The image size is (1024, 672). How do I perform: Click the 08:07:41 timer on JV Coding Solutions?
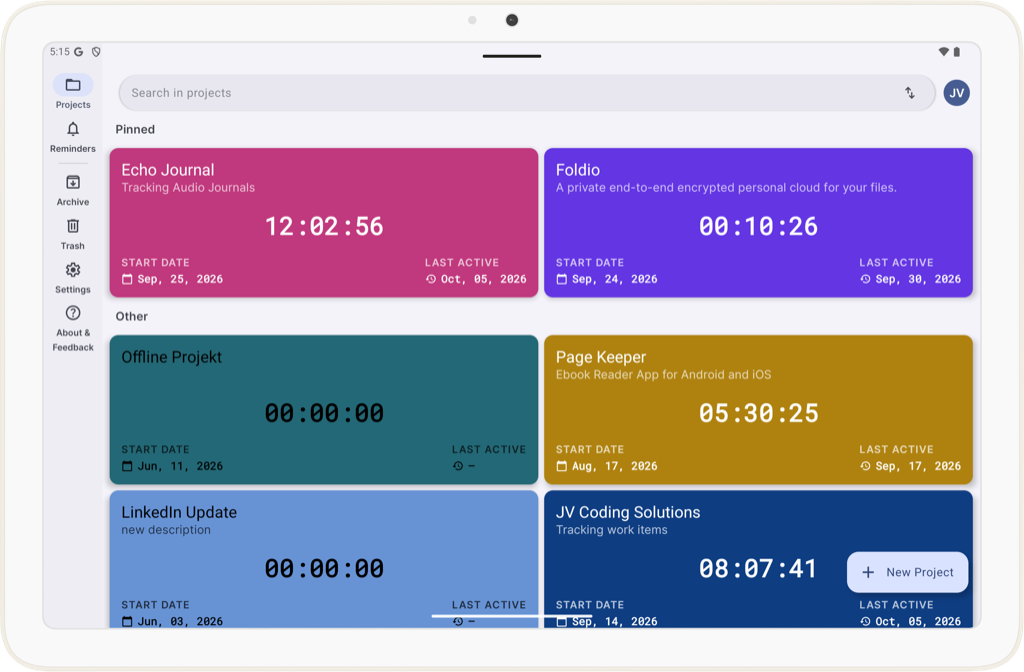click(x=758, y=569)
